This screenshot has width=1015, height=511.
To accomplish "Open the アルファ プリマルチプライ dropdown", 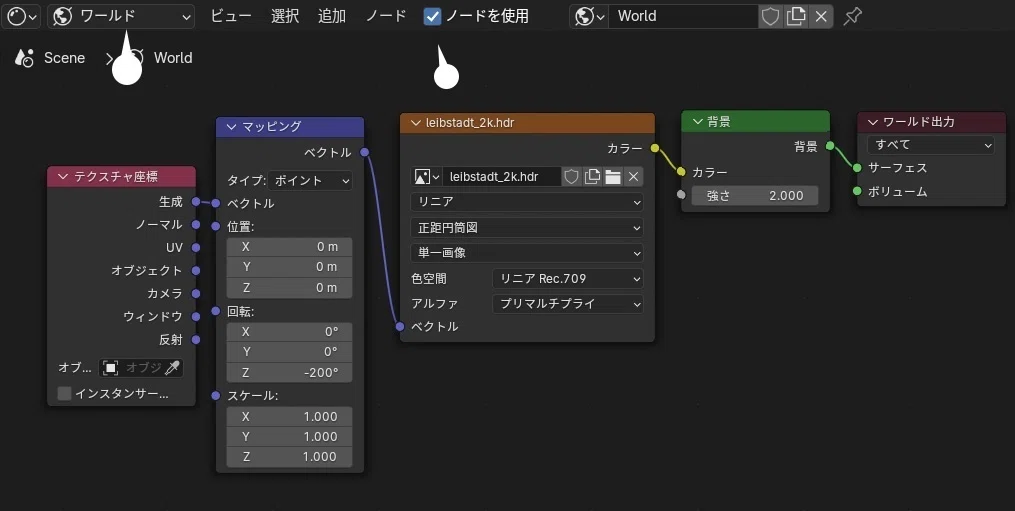I will (x=568, y=303).
